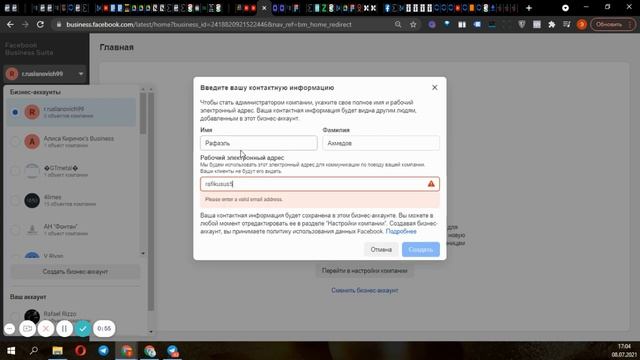Finish recording with the checkmark button

83,329
